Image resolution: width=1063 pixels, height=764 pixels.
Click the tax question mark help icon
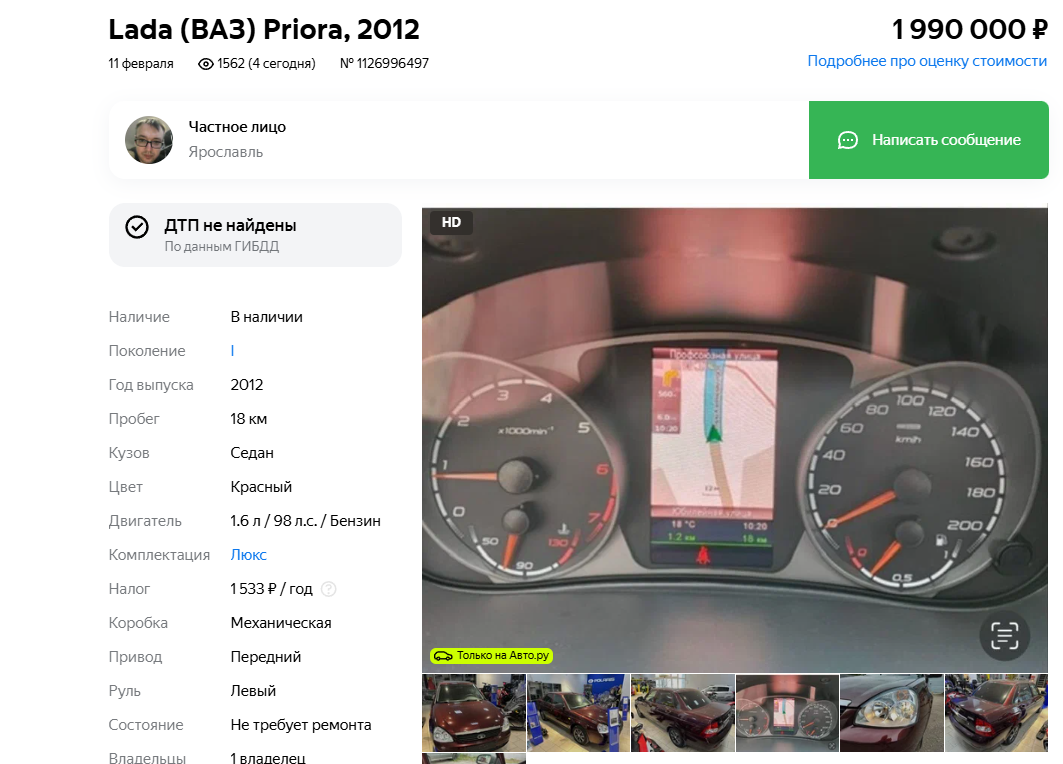328,589
